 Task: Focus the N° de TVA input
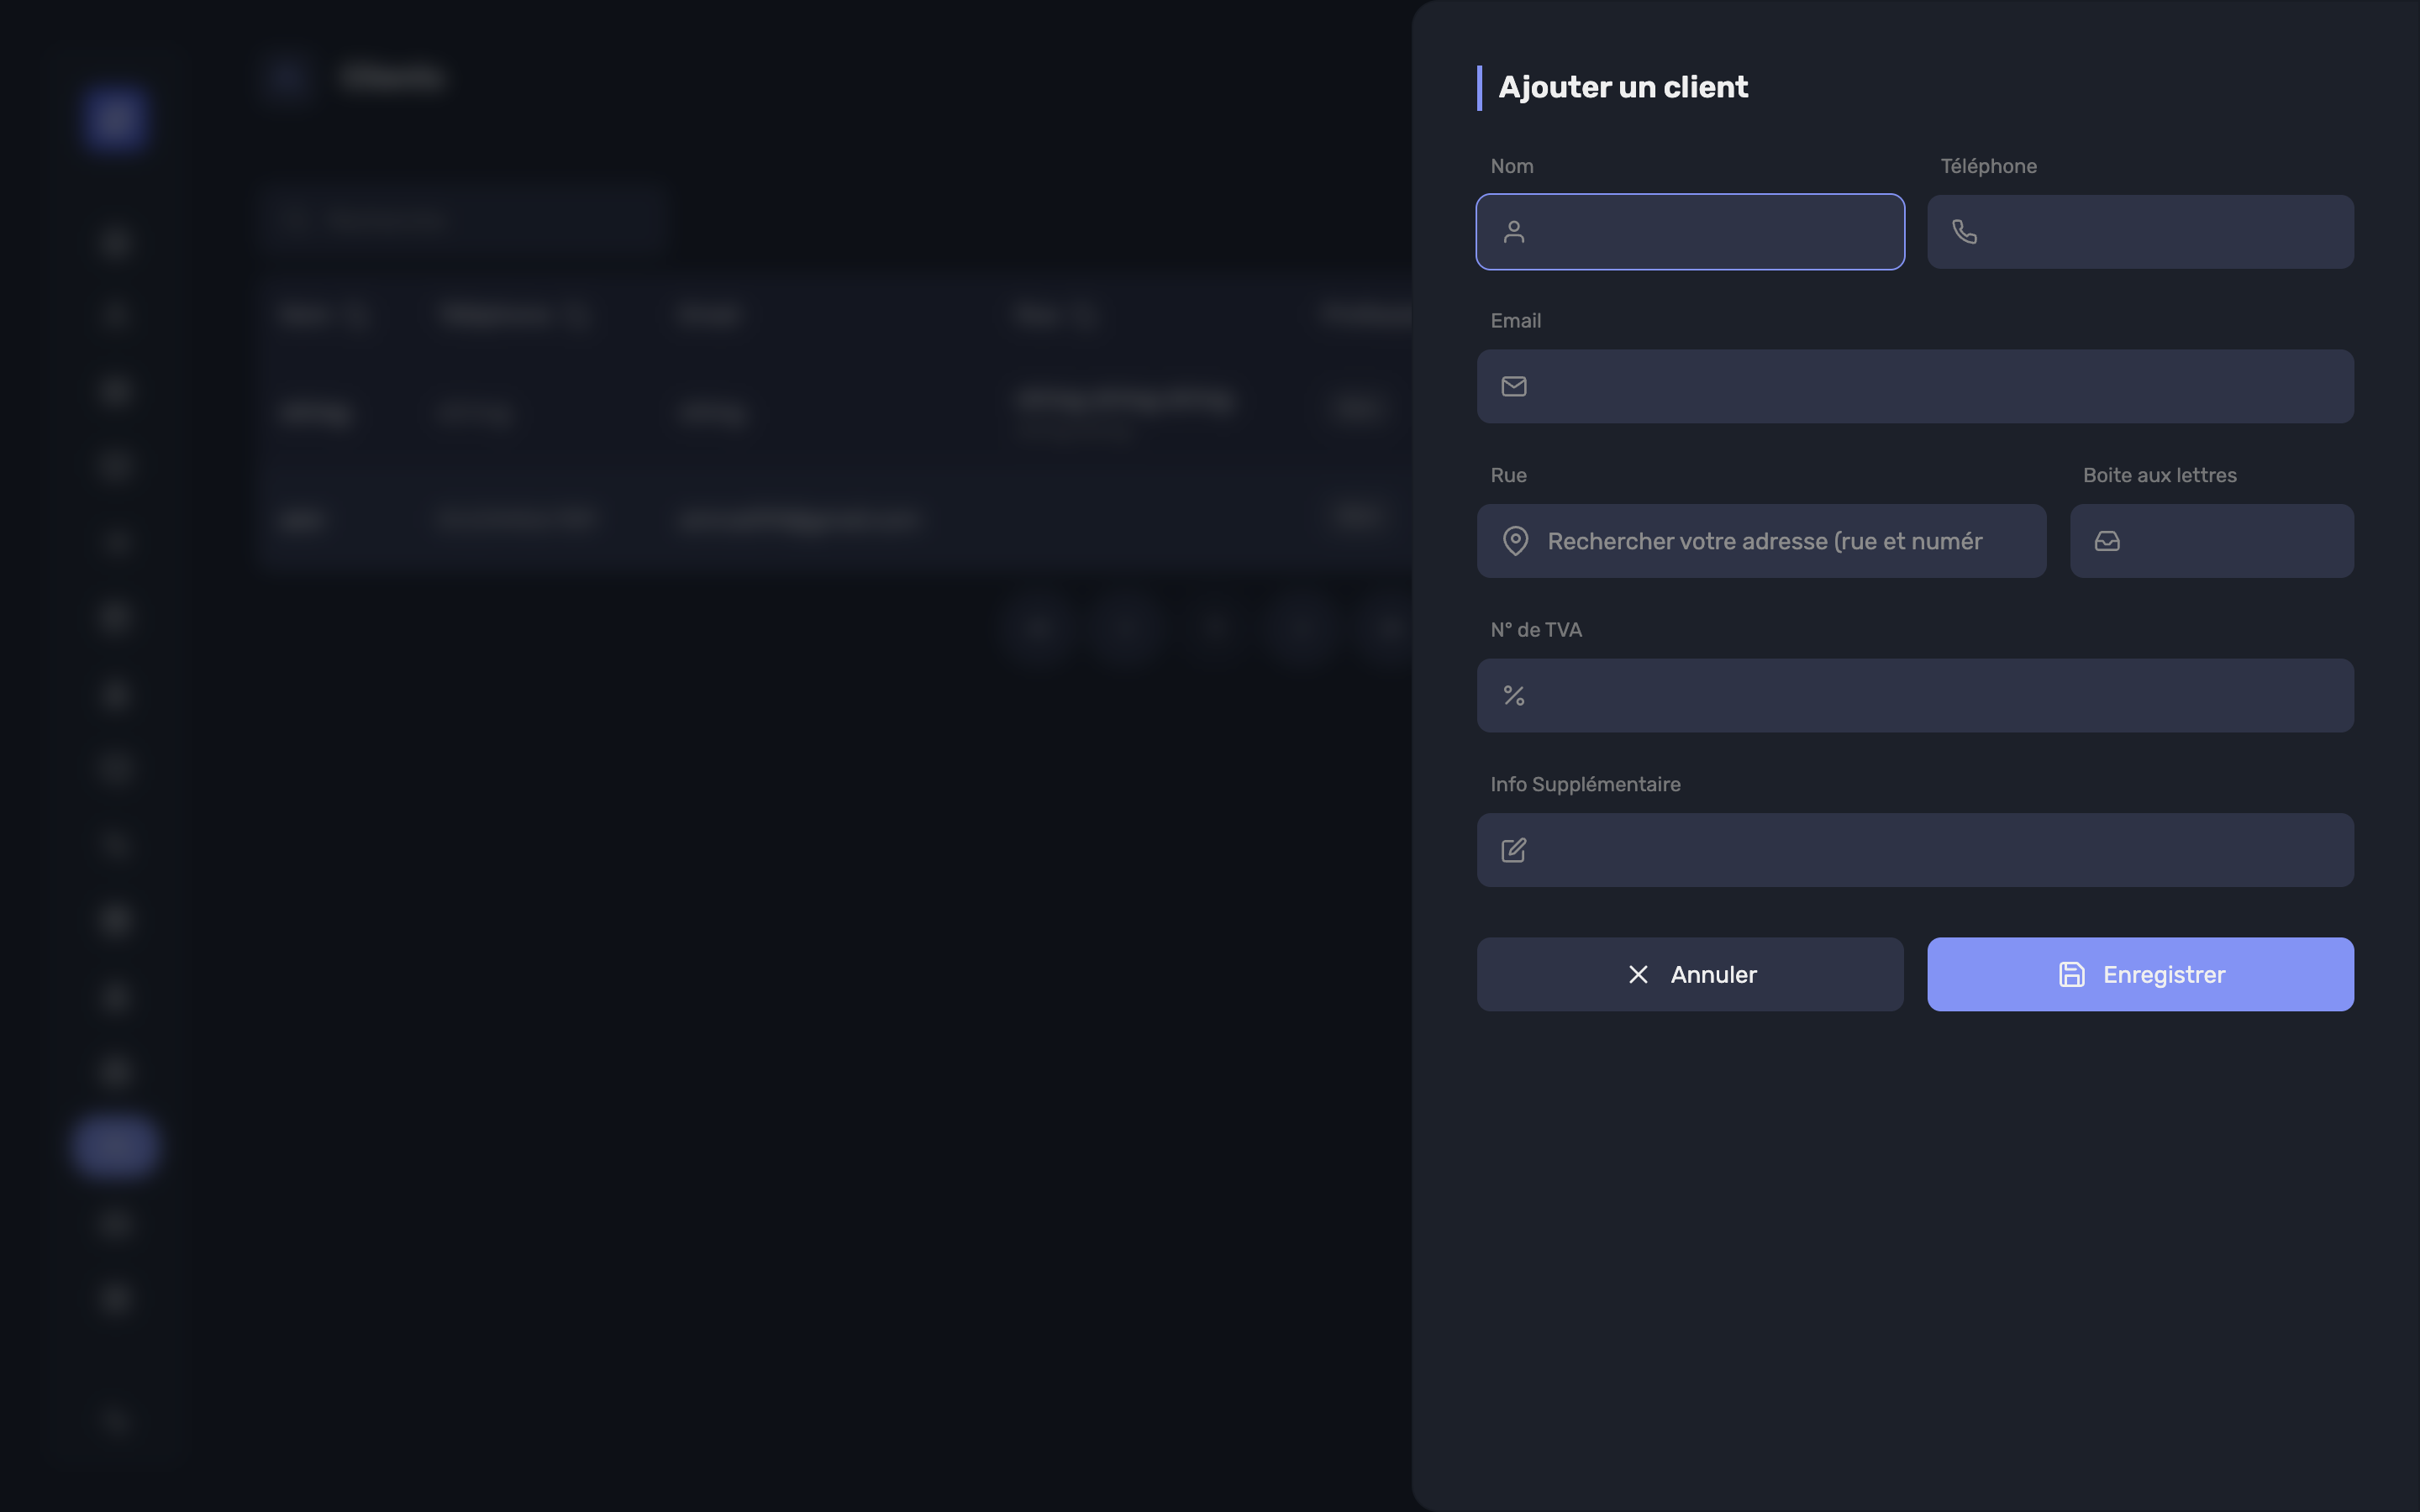[x=1915, y=695]
